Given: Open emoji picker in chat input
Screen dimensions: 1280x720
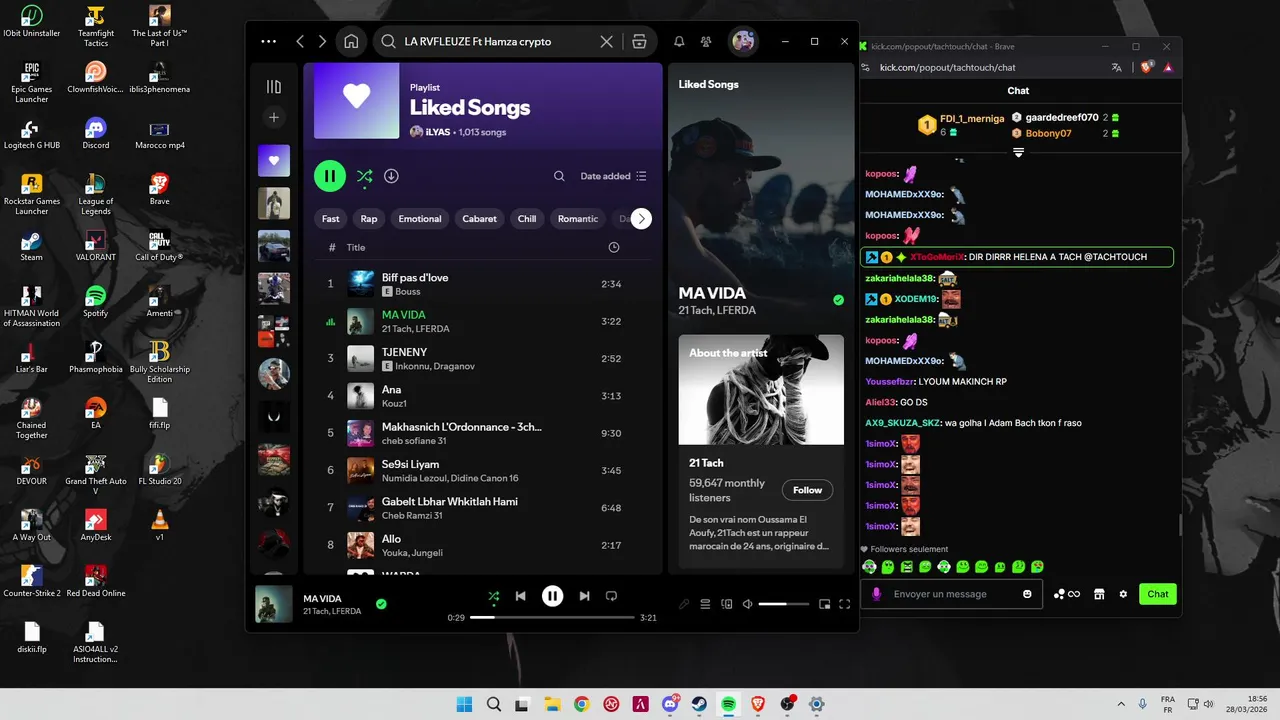Looking at the screenshot, I should coord(1027,594).
